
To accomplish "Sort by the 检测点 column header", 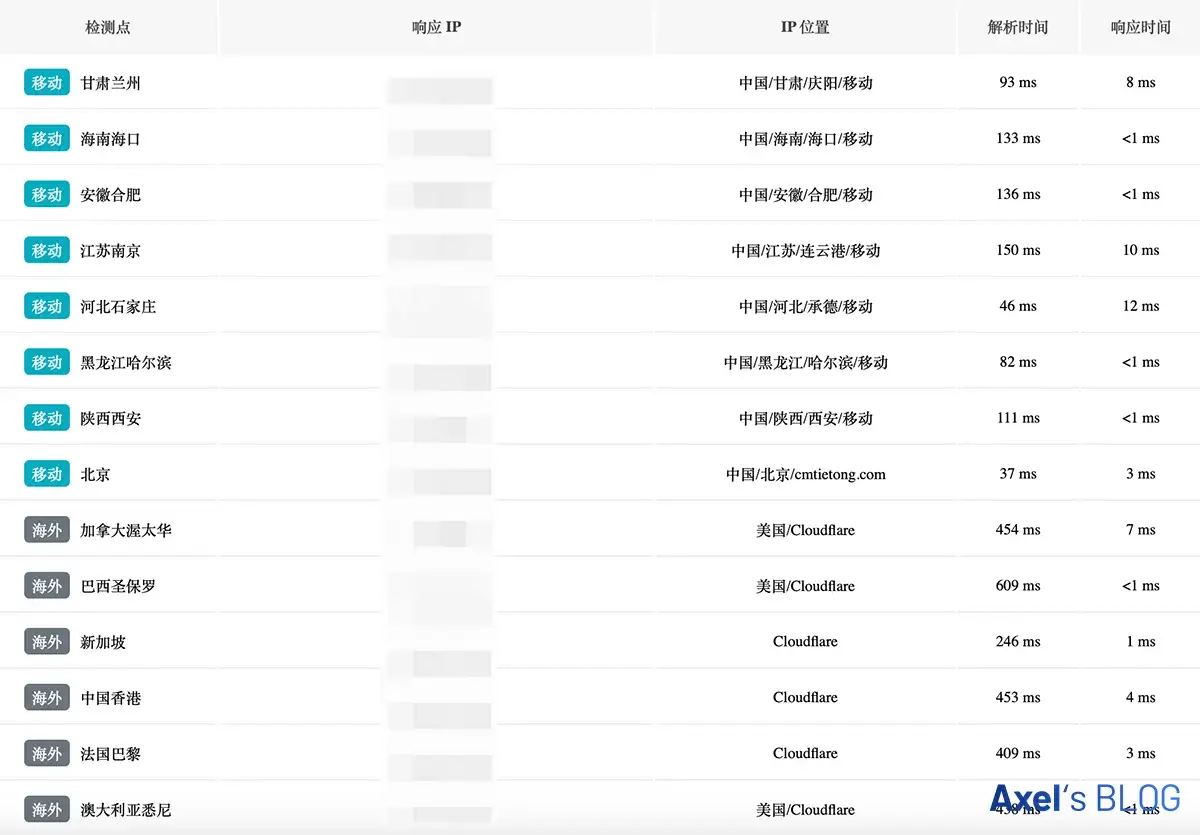I will (108, 27).
